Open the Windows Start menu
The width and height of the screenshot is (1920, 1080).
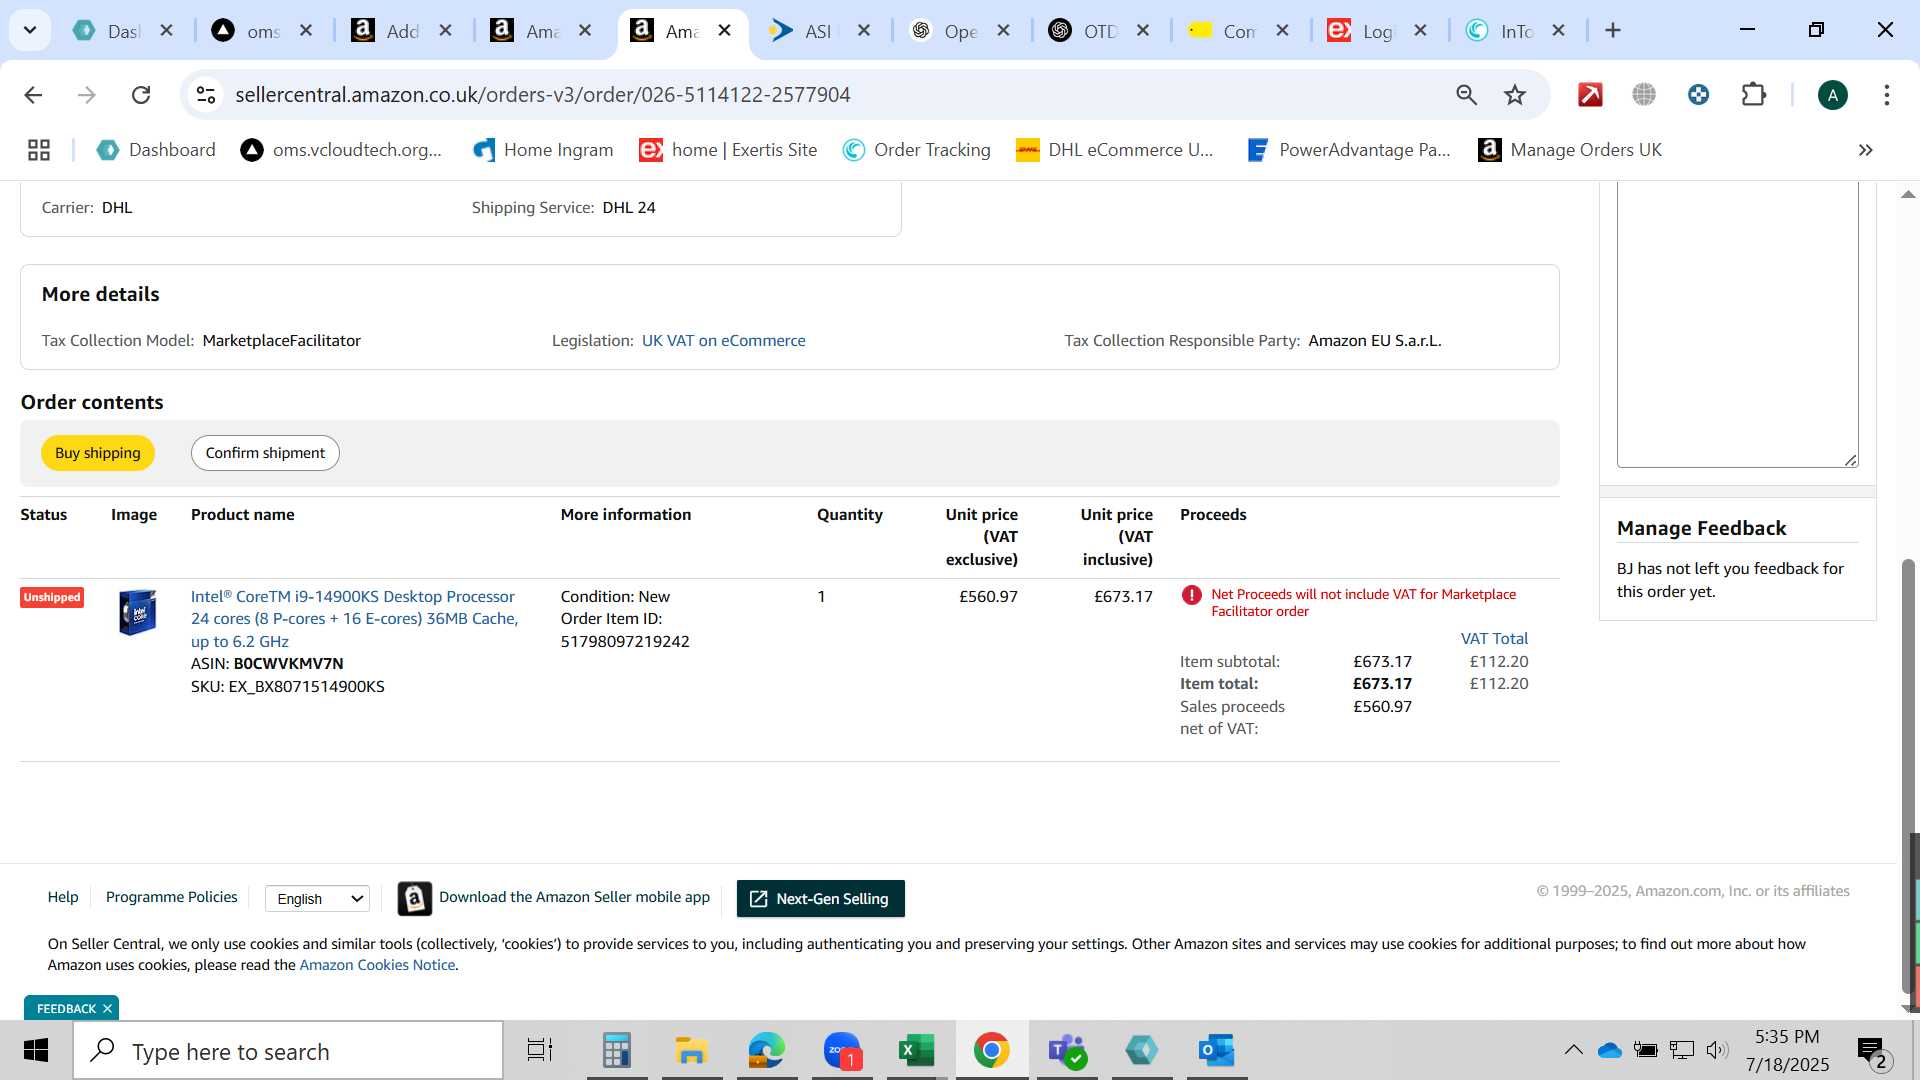(36, 1050)
